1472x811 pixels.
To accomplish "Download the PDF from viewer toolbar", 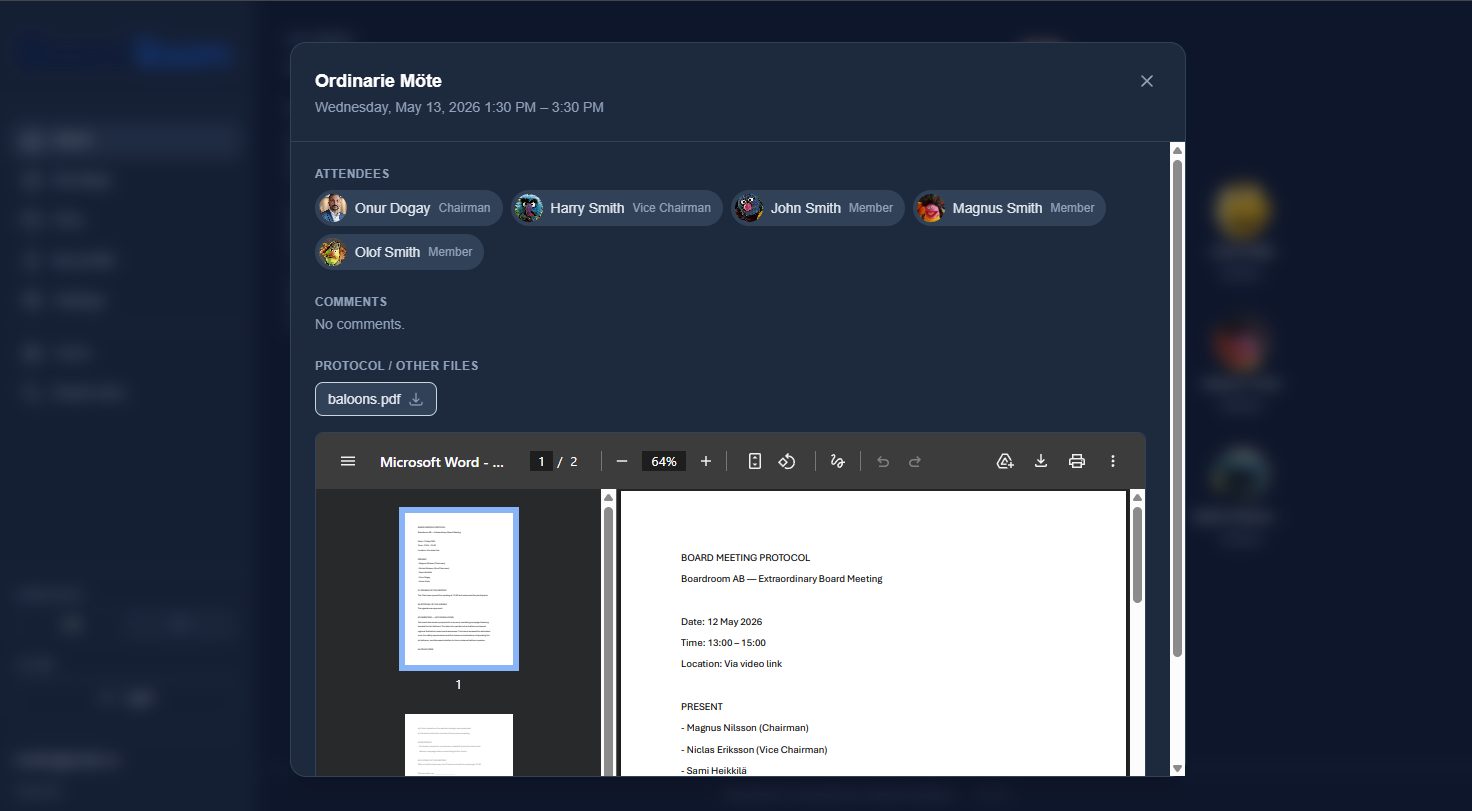I will point(1041,461).
